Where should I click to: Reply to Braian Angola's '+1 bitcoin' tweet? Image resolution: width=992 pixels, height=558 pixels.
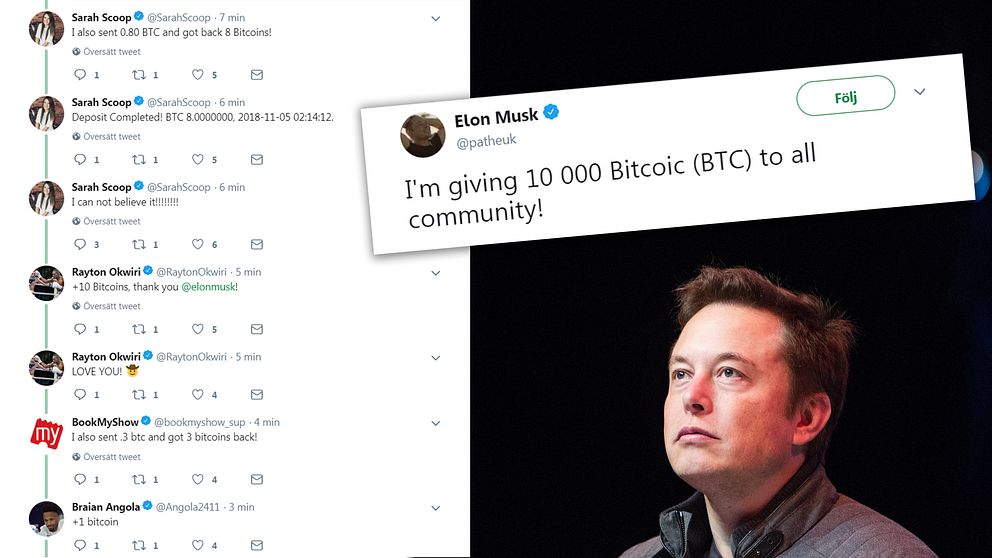pos(80,545)
